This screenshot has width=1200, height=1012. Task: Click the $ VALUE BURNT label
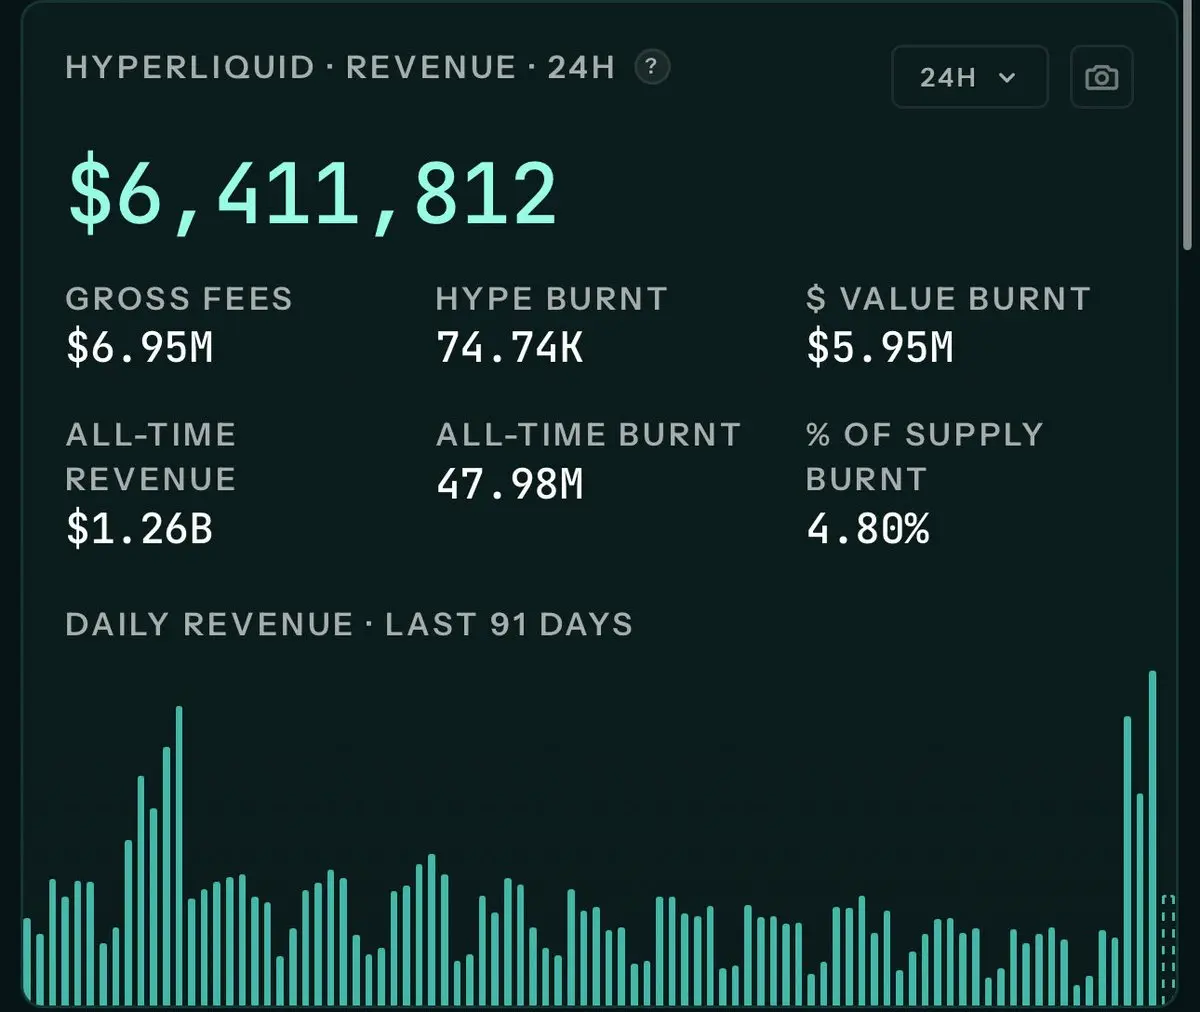coord(948,298)
